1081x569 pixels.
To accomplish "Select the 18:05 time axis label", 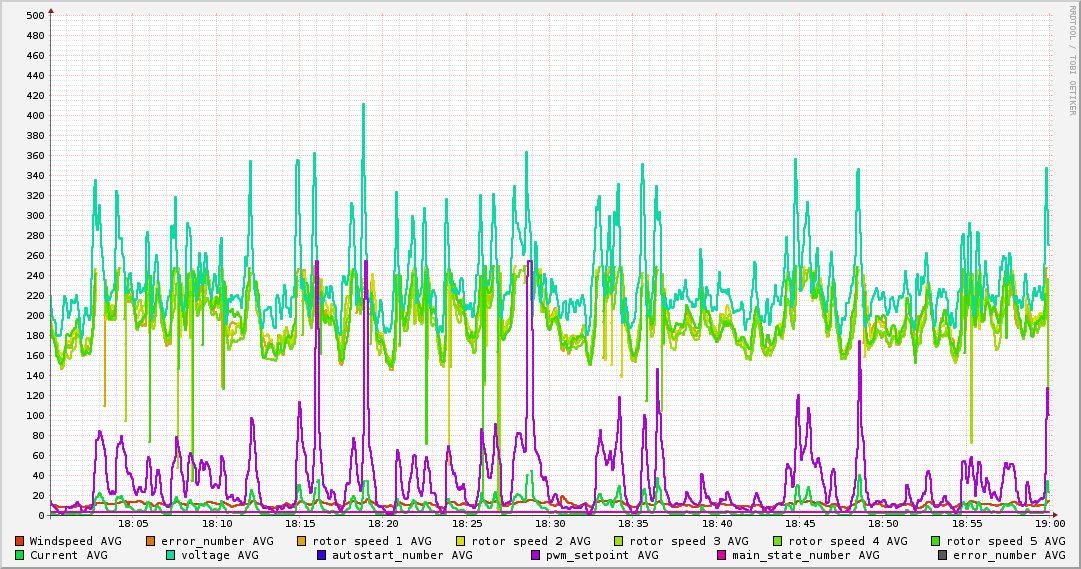I will pos(133,523).
